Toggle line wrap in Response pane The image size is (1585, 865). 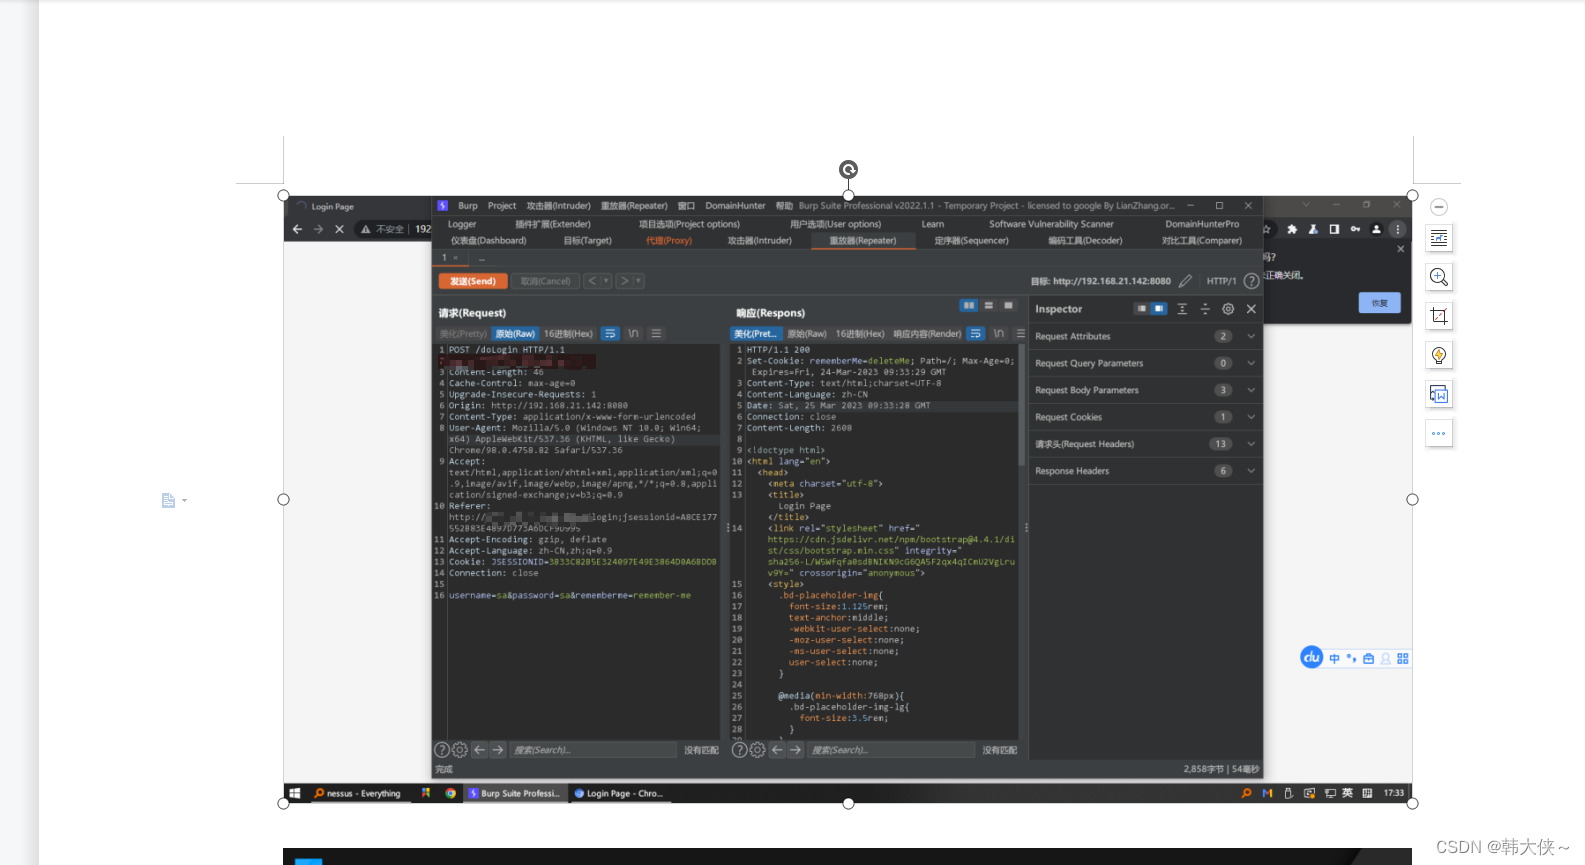975,334
